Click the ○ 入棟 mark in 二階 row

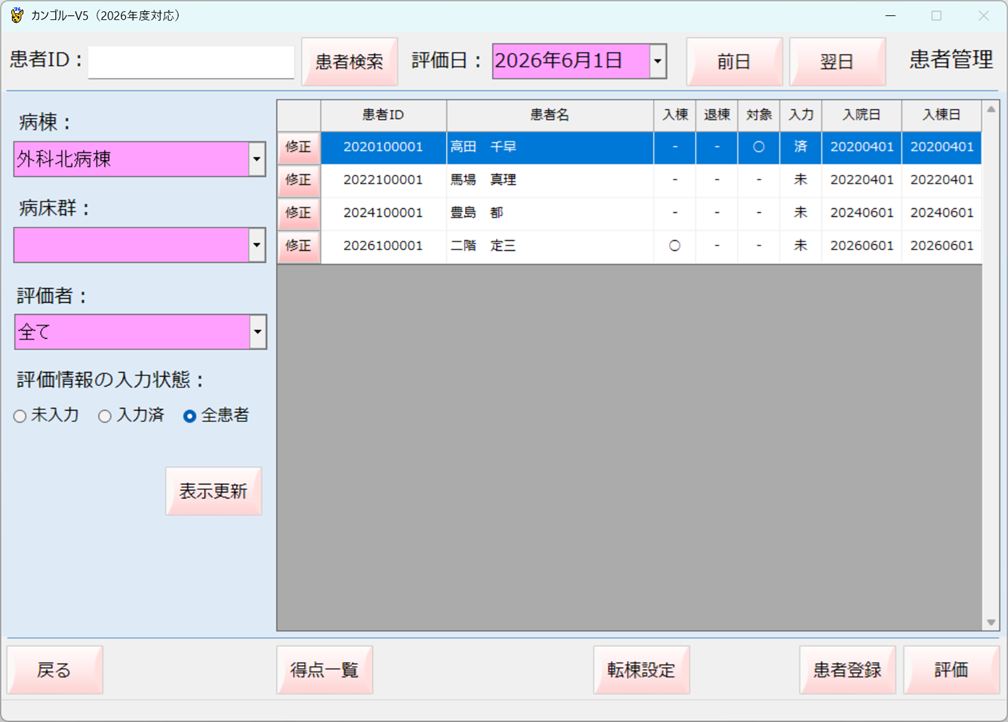point(675,246)
